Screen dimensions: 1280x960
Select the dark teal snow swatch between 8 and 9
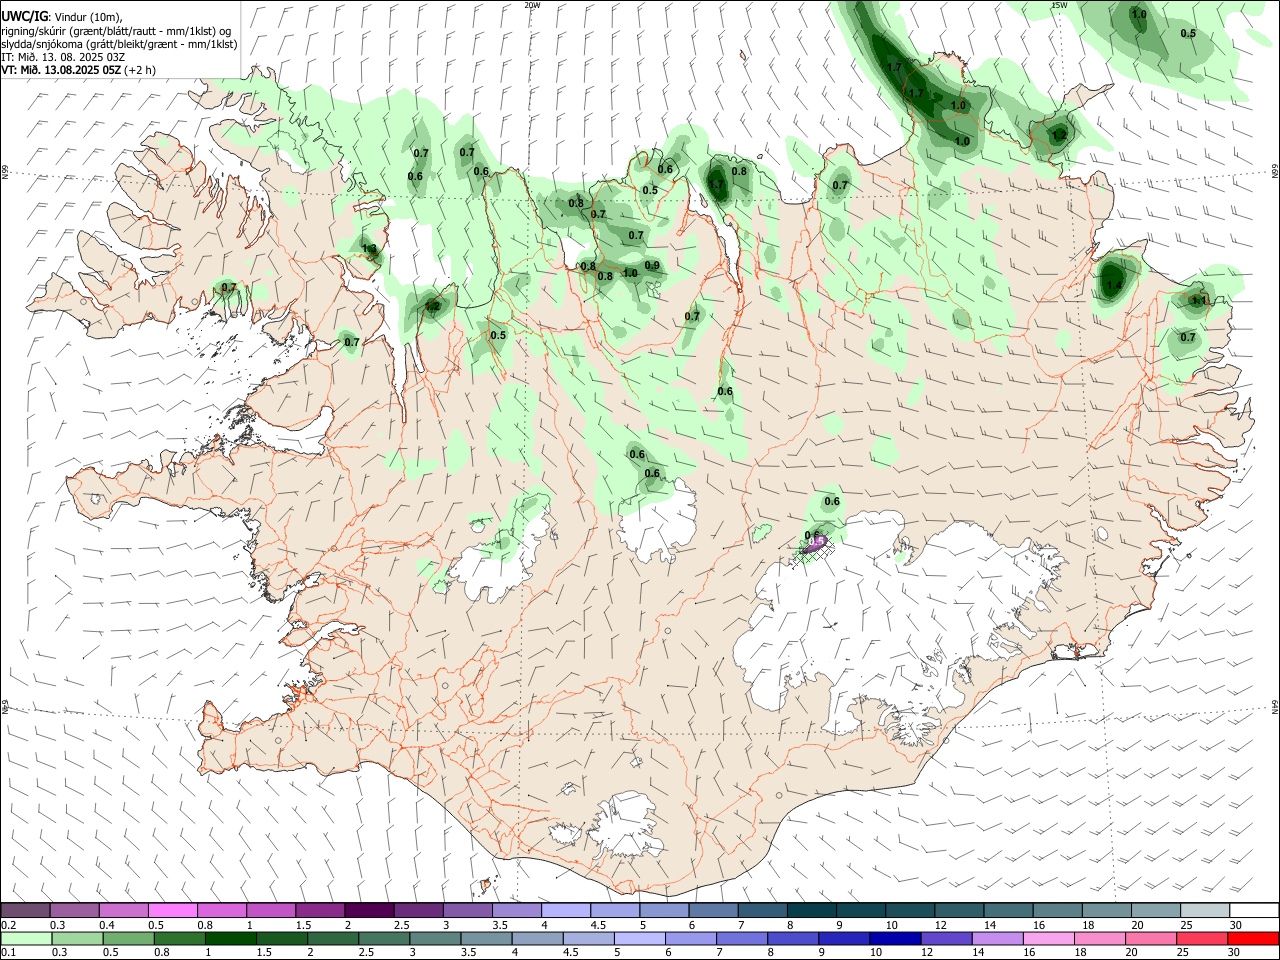click(x=811, y=910)
